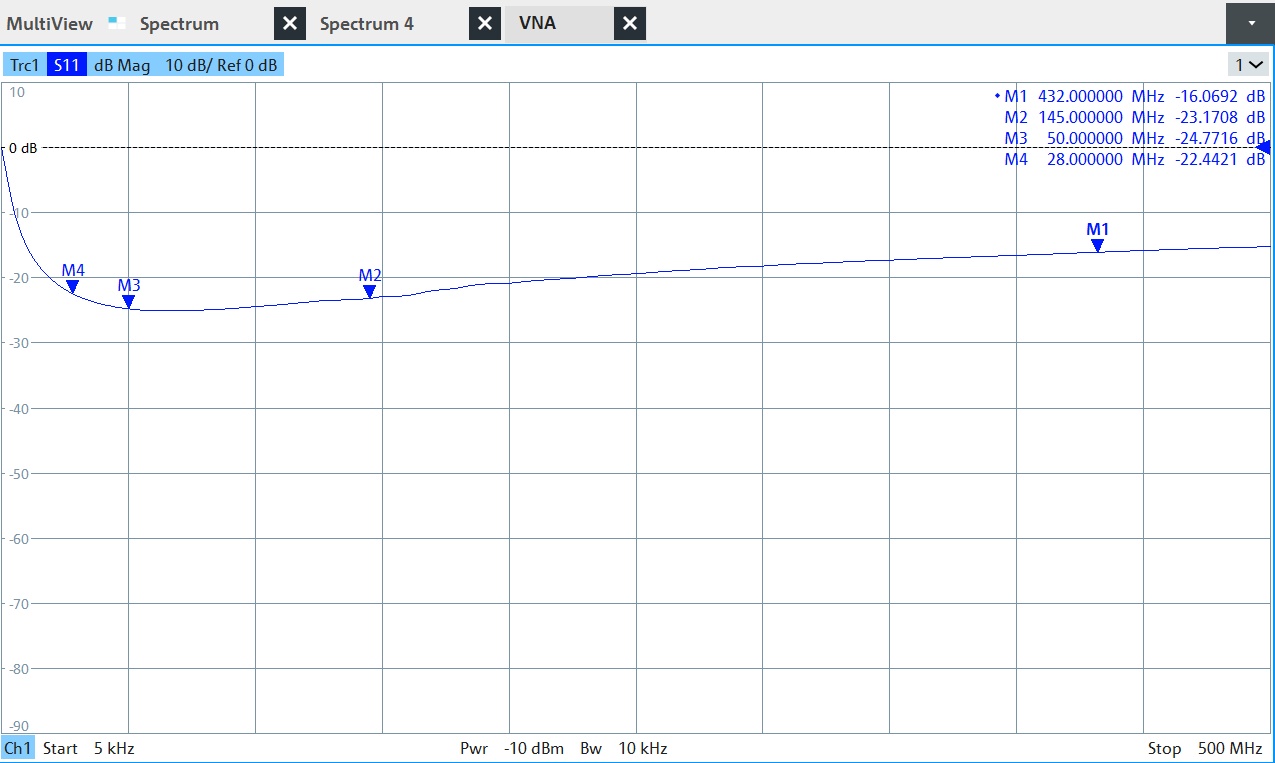Select the Trc1 trace label
Viewport: 1275px width, 763px height.
click(x=25, y=66)
